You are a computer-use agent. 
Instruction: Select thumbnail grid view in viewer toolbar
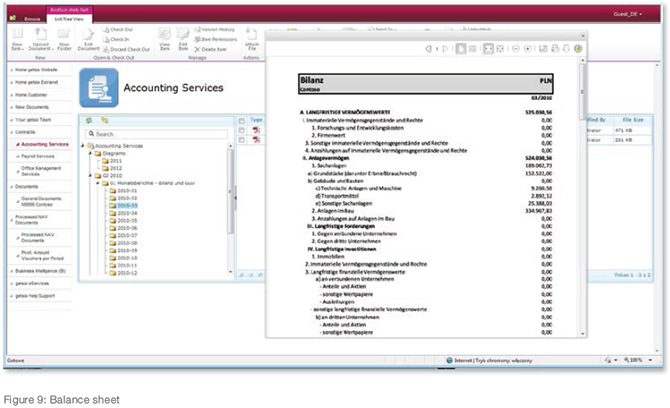pos(473,49)
